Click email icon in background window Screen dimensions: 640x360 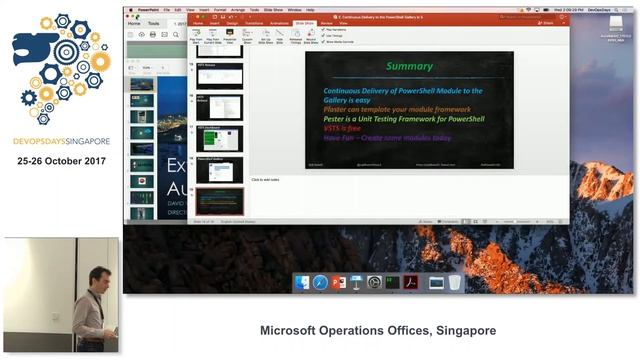pyautogui.click(x=164, y=35)
